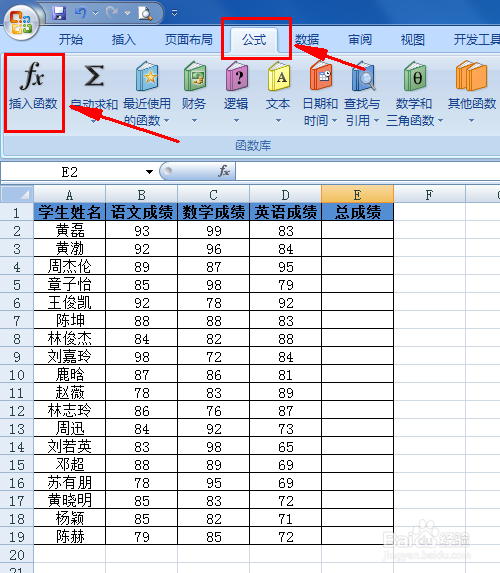Select the cell containing 周杰伦
The height and width of the screenshot is (573, 500).
click(69, 266)
